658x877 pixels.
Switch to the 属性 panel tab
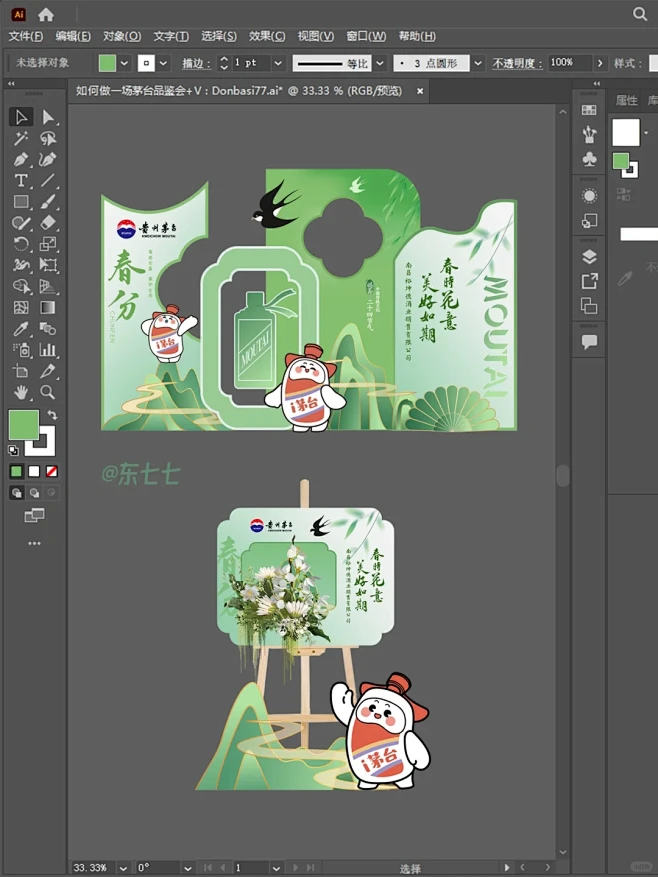coord(626,100)
